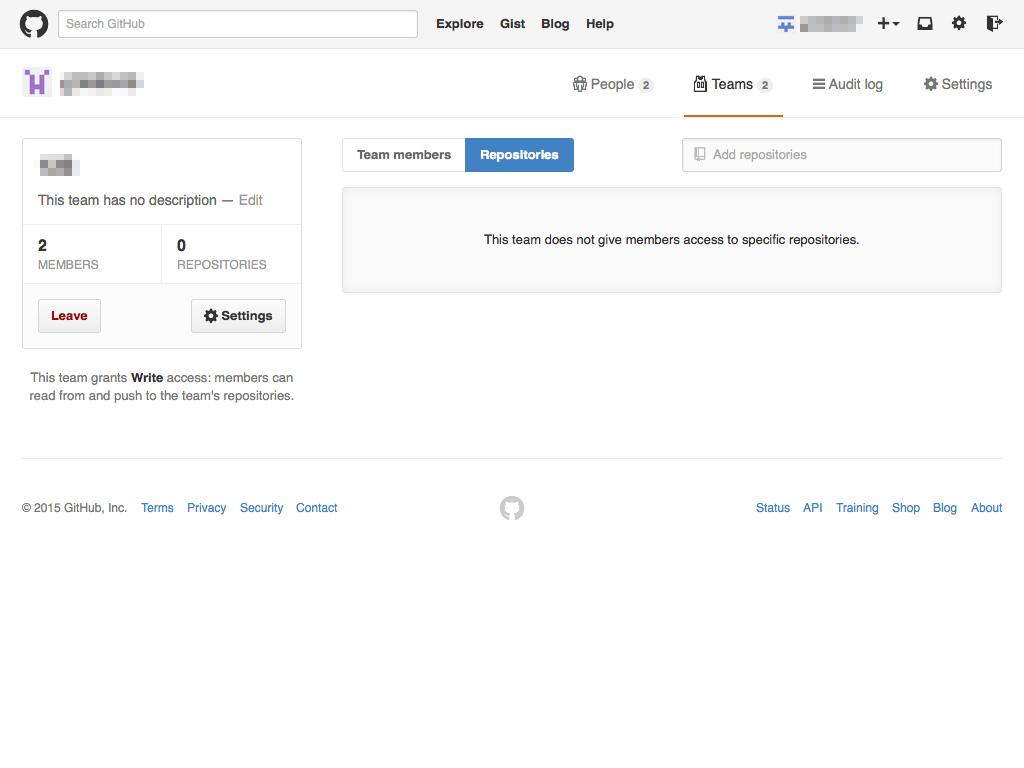This screenshot has height=768, width=1024.
Task: Open Explore in the top menu
Action: point(459,24)
